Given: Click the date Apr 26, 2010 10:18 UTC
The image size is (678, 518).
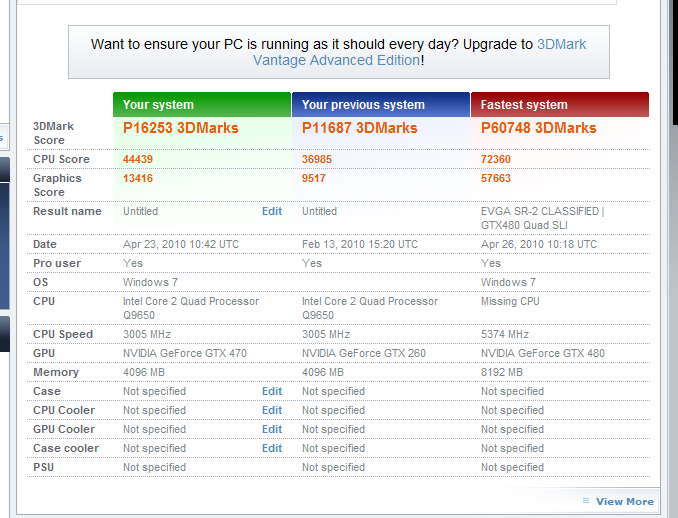Looking at the screenshot, I should [x=539, y=244].
